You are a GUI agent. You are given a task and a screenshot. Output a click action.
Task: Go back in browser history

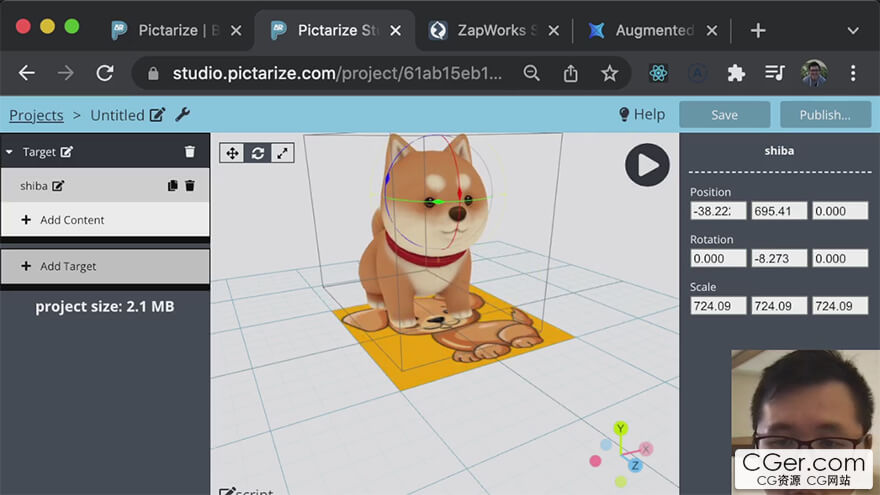(x=26, y=73)
